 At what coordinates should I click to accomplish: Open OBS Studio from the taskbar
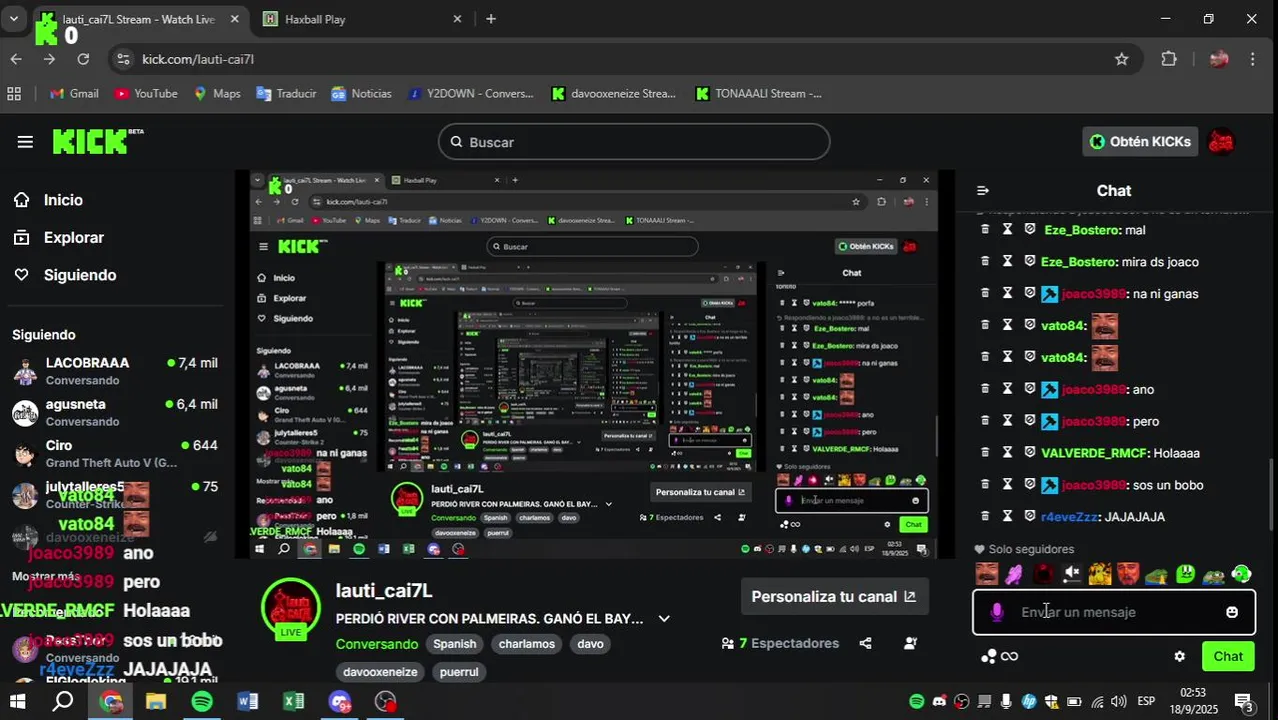pyautogui.click(x=385, y=701)
